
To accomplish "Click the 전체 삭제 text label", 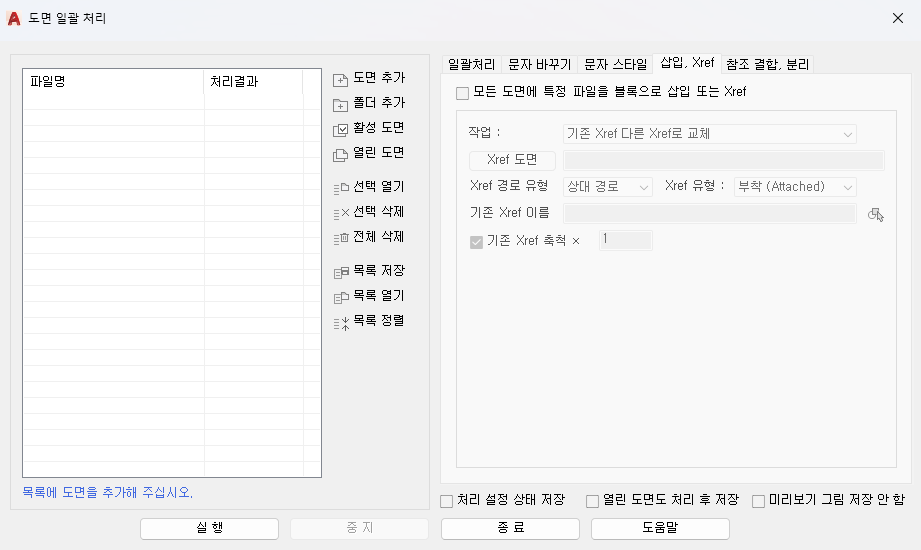I will (379, 237).
